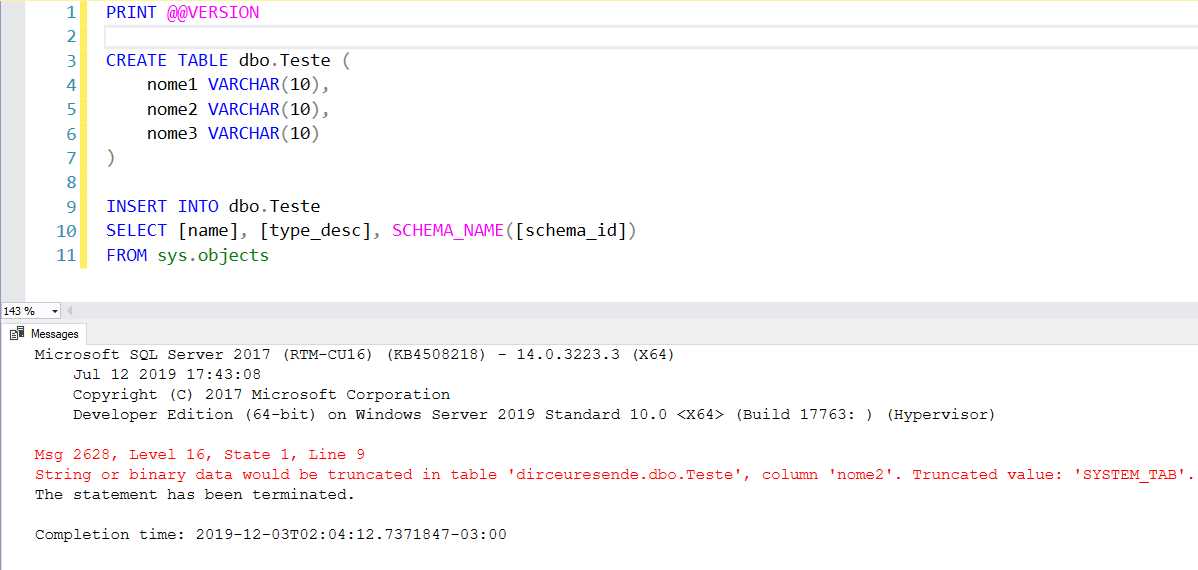This screenshot has height=570, width=1198.
Task: Click the 'Jul 12 2019 17:43:08' line
Action: (167, 375)
